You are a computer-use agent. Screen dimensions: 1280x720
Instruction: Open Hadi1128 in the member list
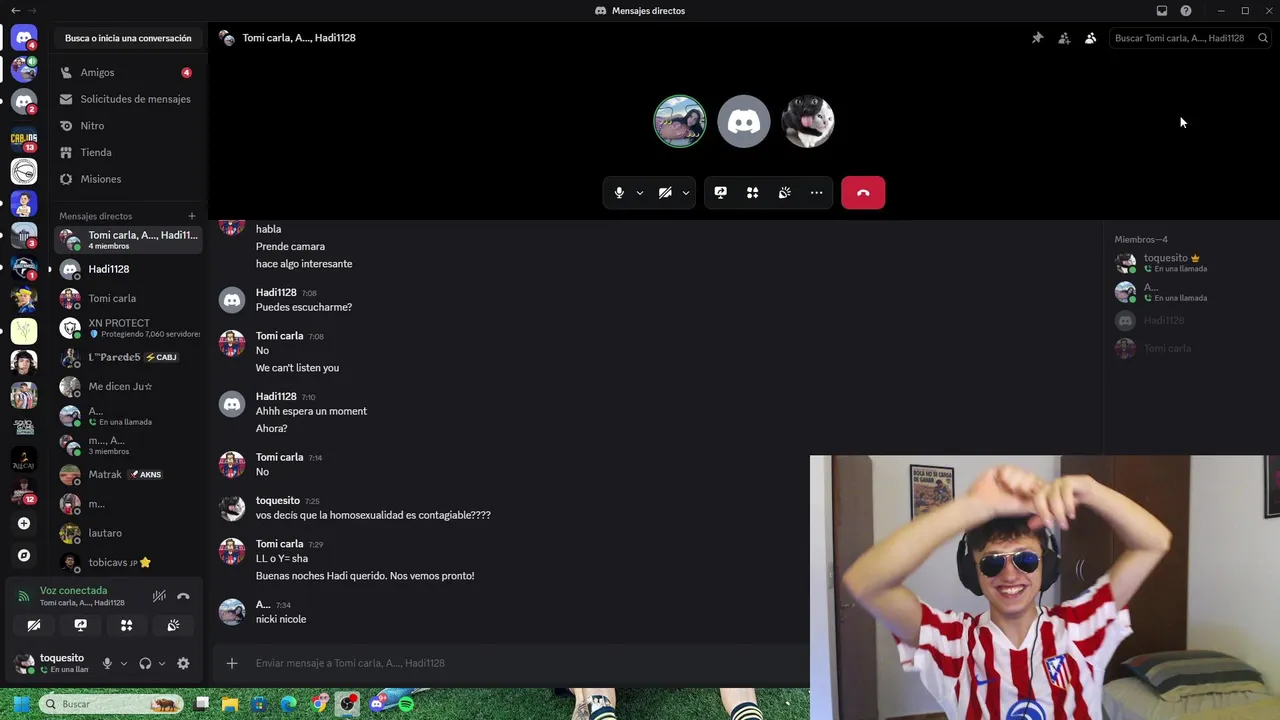[x=1190, y=320]
